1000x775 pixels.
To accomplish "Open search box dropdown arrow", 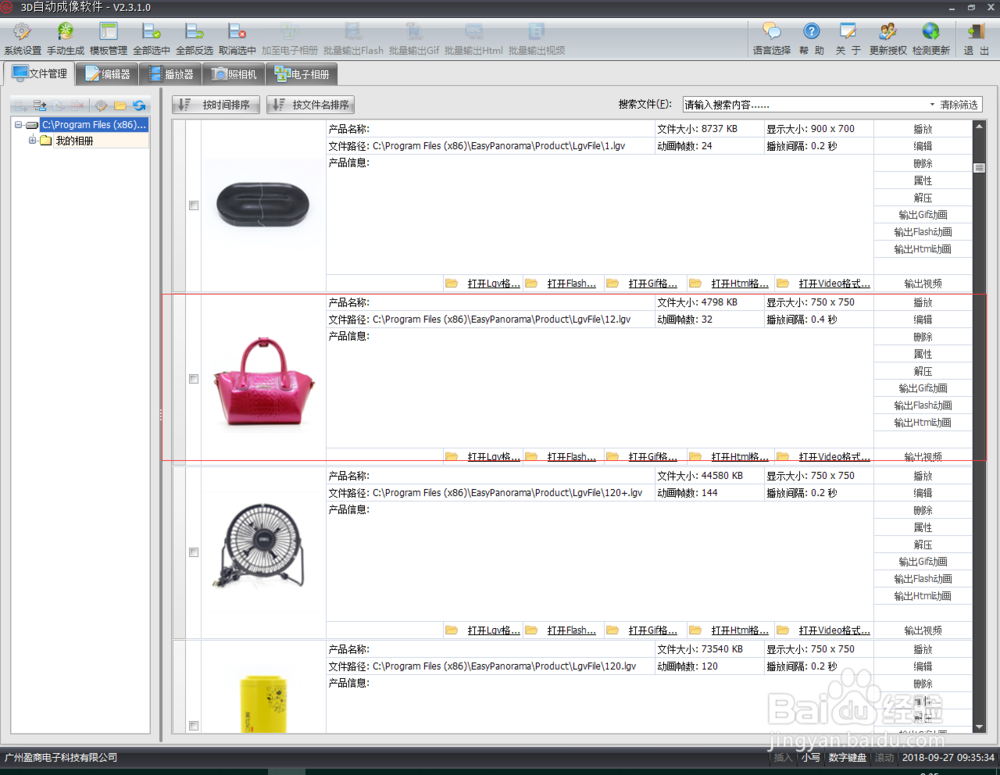I will pyautogui.click(x=932, y=105).
